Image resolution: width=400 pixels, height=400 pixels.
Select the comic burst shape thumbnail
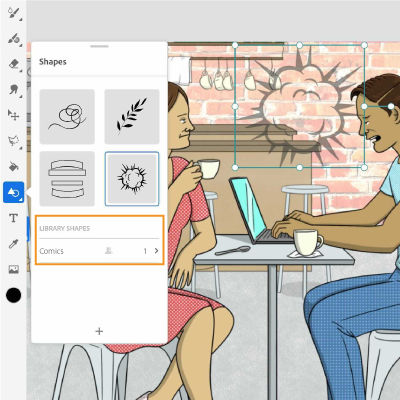(132, 179)
